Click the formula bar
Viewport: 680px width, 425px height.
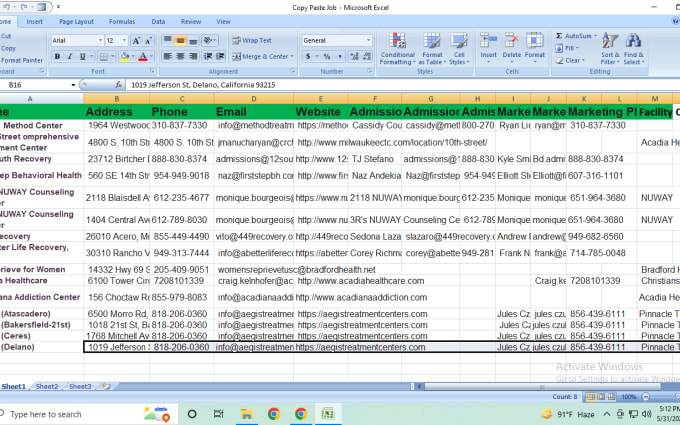402,85
